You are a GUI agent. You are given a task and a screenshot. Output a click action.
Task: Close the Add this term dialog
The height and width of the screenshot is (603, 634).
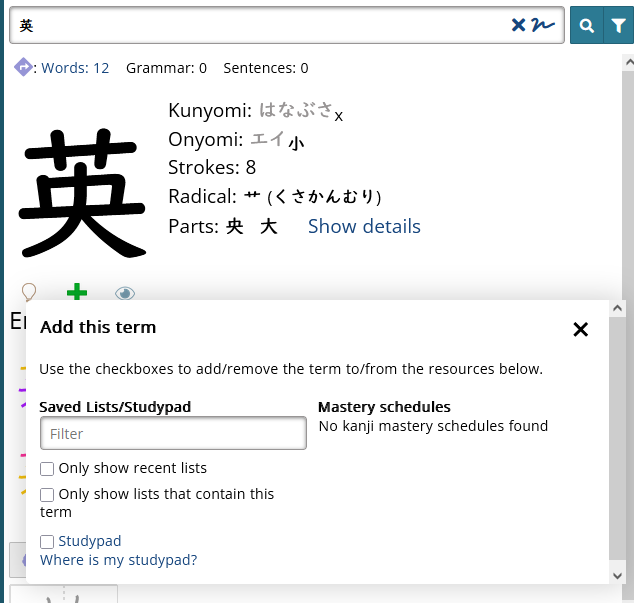tap(581, 329)
